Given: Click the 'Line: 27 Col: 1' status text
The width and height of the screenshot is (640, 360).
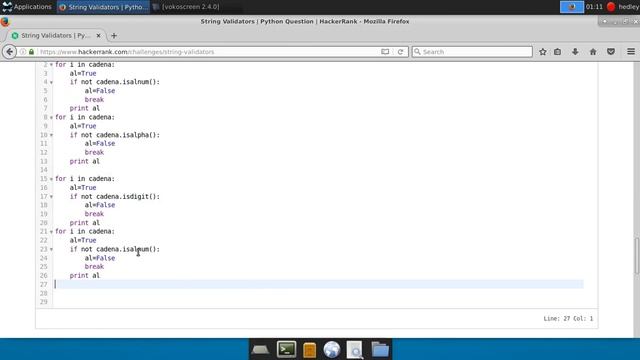Looking at the screenshot, I should [x=568, y=319].
